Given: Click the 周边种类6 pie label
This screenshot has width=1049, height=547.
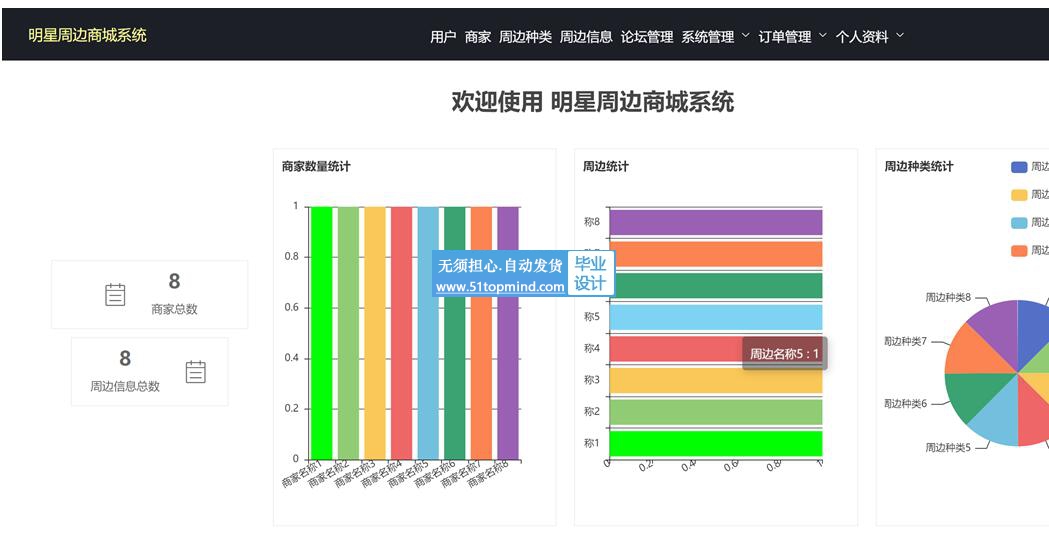Looking at the screenshot, I should point(905,404).
